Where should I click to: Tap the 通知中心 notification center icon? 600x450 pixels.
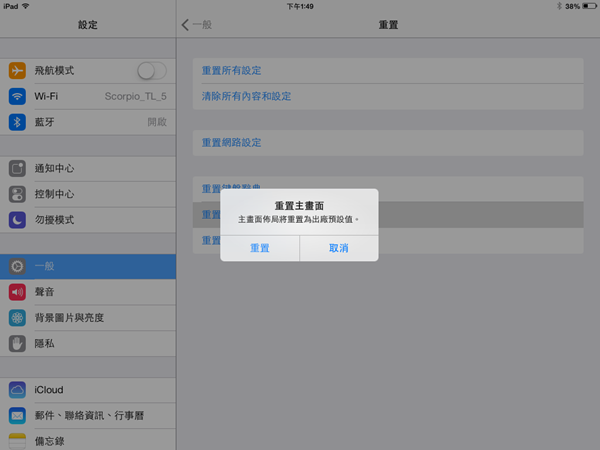pos(17,168)
